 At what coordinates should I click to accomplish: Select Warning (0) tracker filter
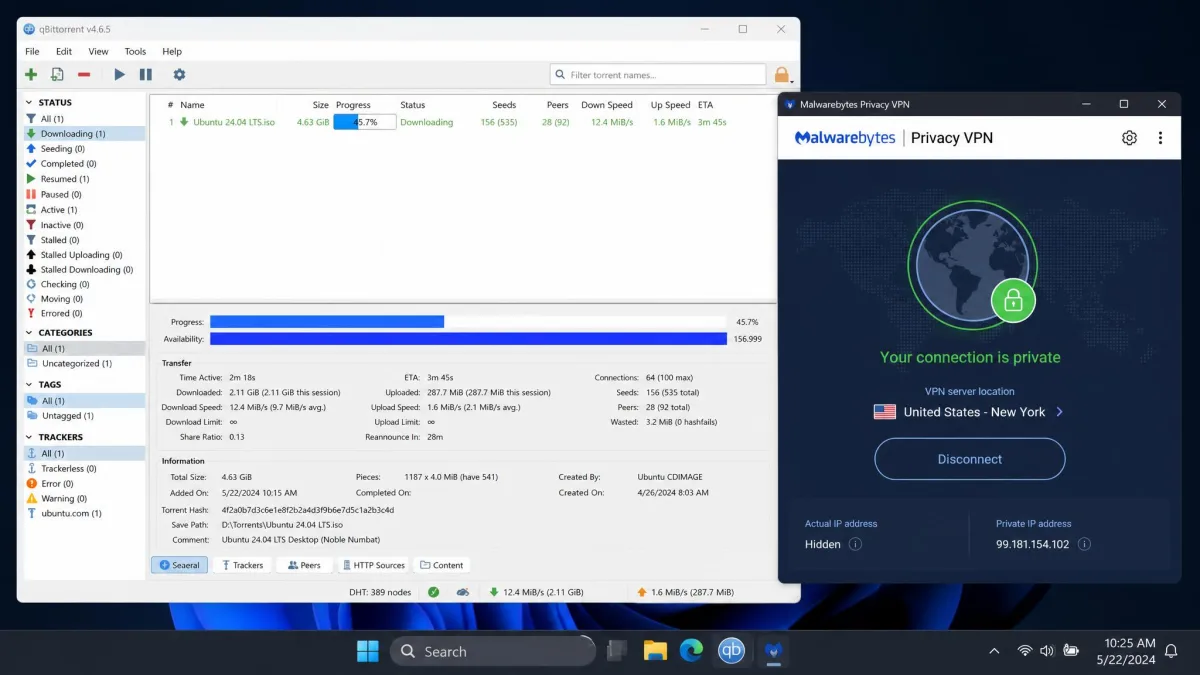(86, 498)
